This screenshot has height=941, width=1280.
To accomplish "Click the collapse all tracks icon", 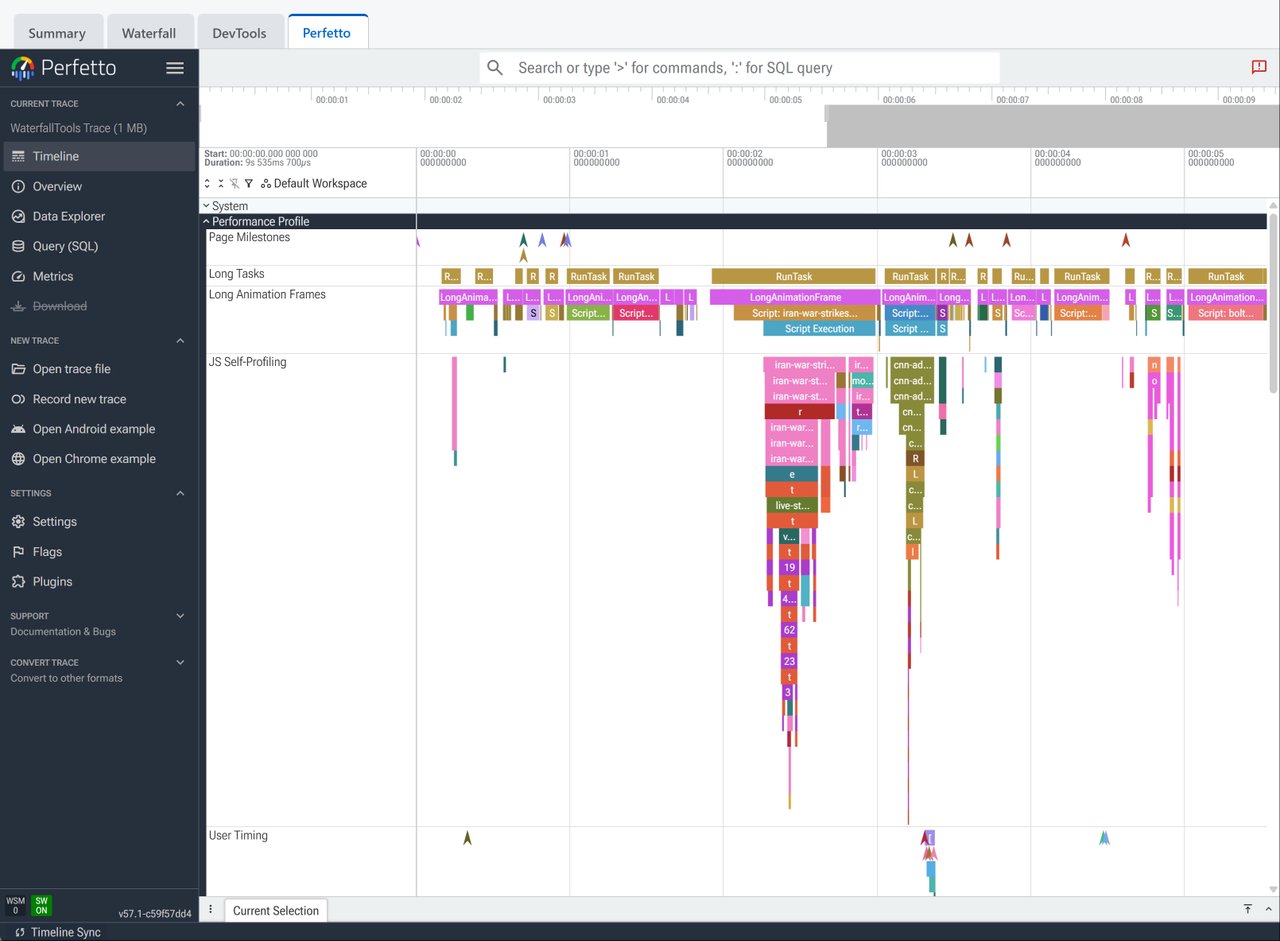I will point(221,183).
